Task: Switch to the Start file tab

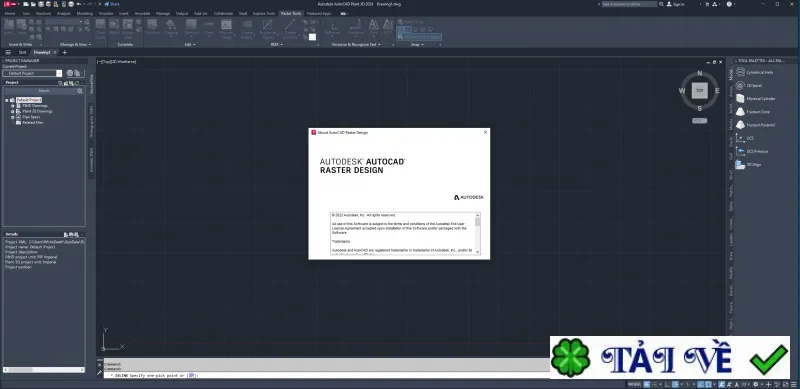Action: [22, 52]
